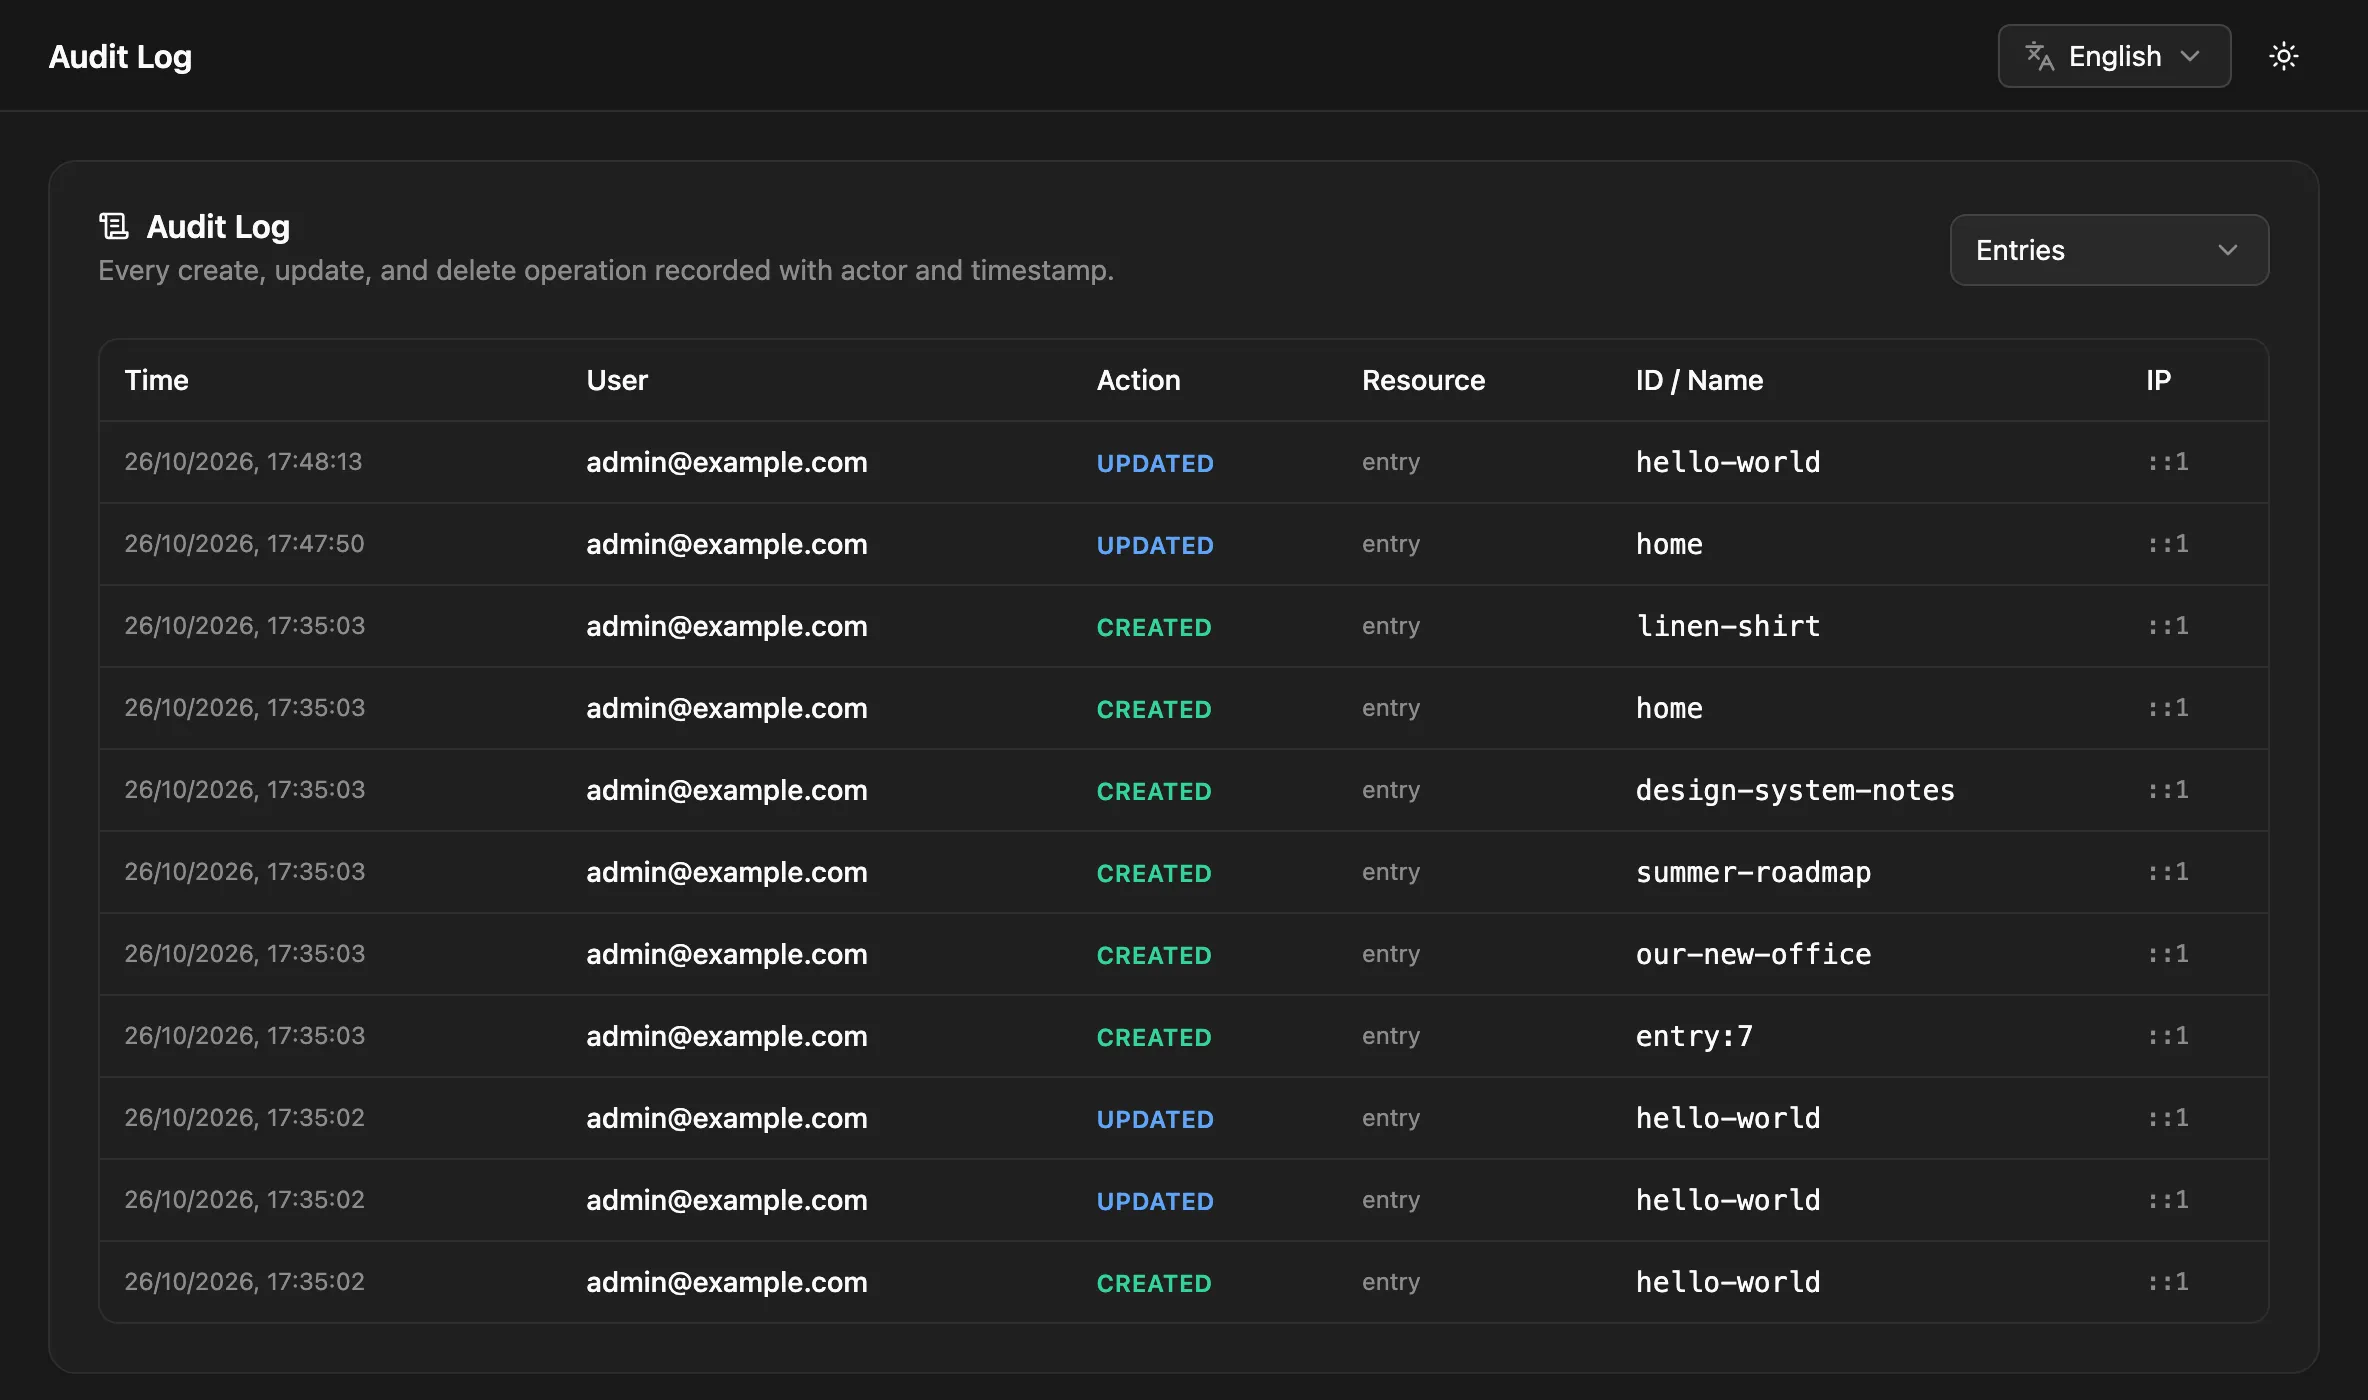
Task: Open the English language dropdown
Action: tap(2114, 56)
